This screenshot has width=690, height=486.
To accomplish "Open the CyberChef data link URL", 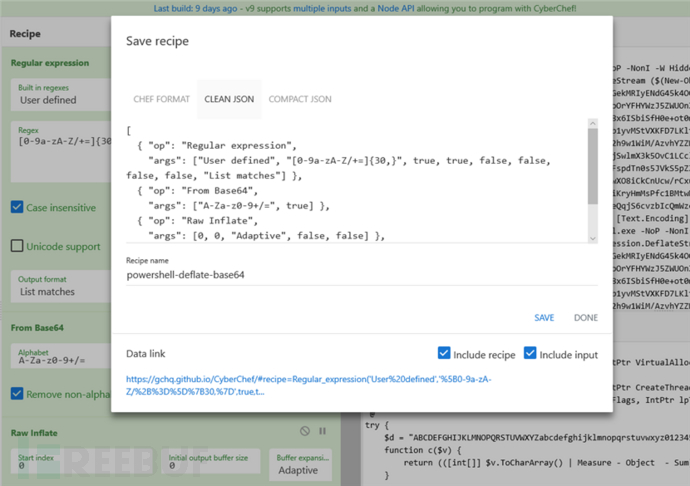I will 308,385.
